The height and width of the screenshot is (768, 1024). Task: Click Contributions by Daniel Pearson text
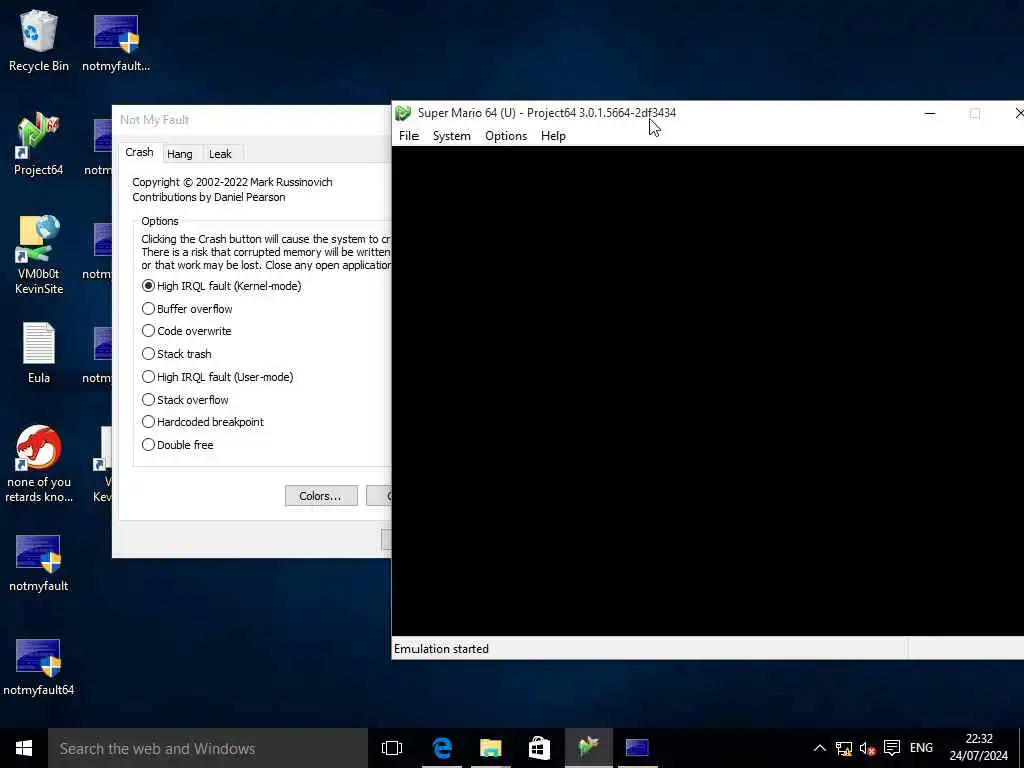point(209,197)
